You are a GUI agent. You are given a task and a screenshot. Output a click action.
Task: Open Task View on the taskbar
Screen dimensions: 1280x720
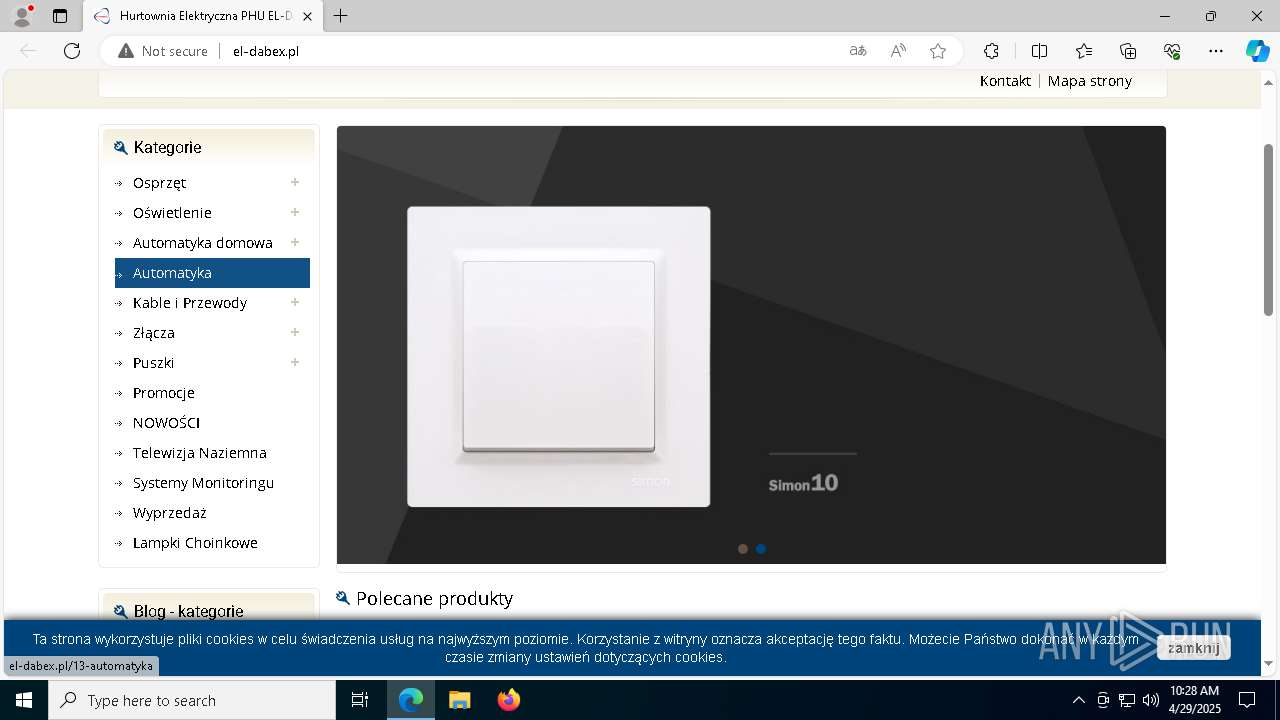pos(360,700)
